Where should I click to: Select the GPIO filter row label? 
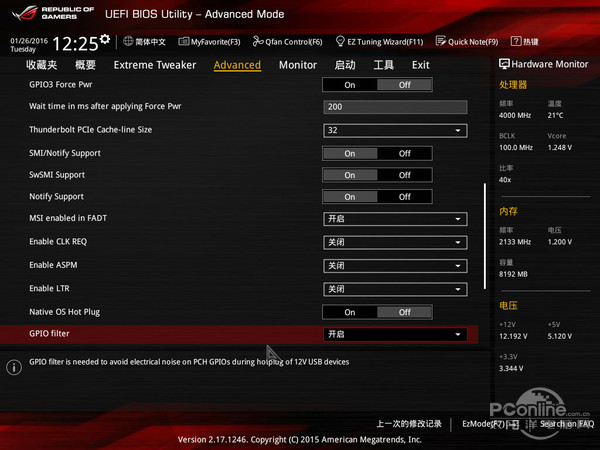(49, 334)
